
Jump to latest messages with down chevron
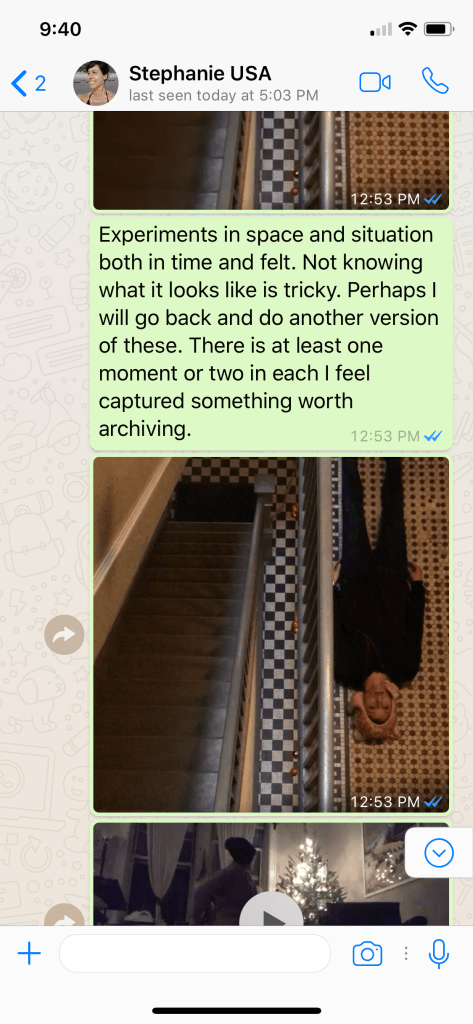coord(438,853)
